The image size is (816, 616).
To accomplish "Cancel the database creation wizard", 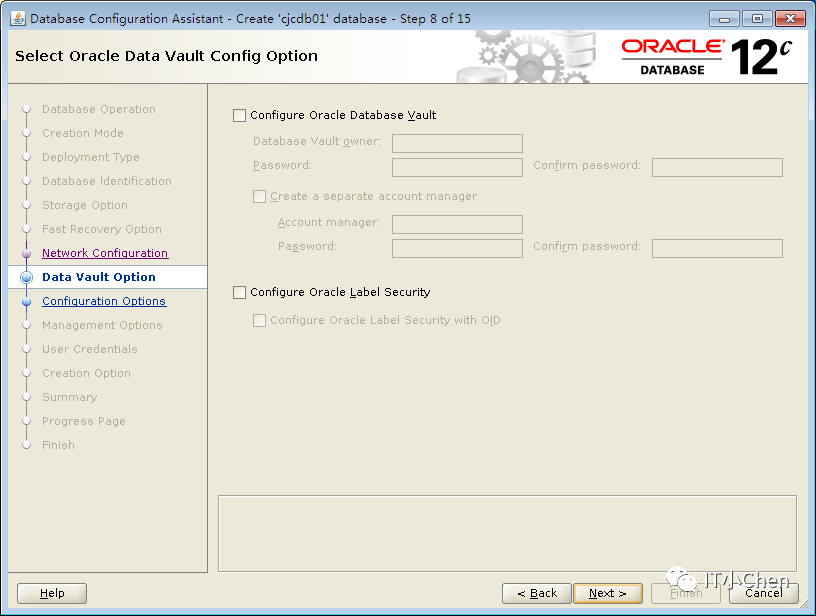I will coord(763,593).
